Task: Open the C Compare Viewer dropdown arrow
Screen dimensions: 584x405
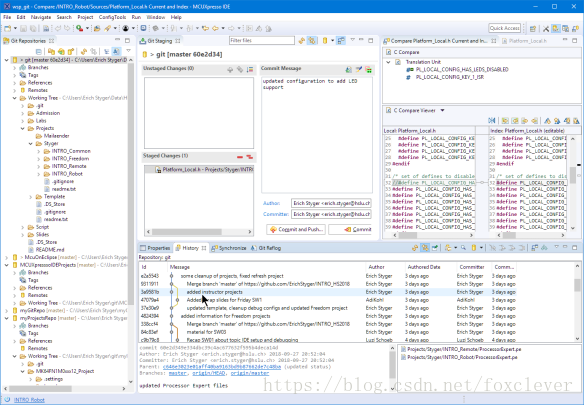Action: click(x=442, y=110)
